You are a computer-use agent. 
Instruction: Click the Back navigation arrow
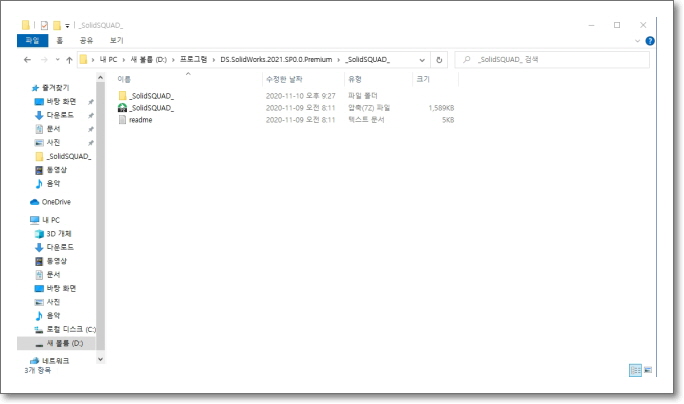pos(27,60)
